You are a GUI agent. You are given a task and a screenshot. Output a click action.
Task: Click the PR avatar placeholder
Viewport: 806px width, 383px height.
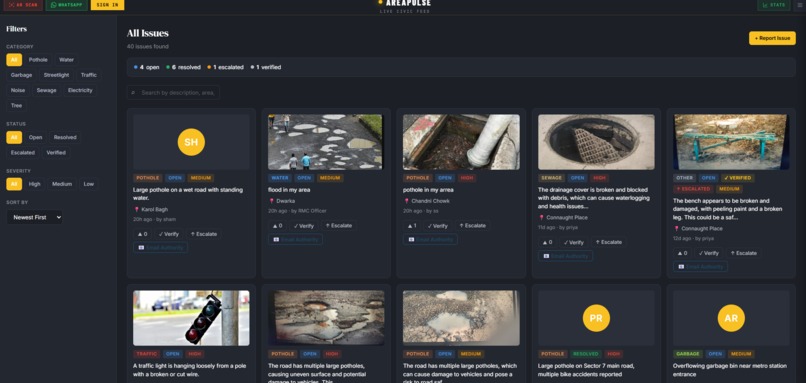[596, 318]
